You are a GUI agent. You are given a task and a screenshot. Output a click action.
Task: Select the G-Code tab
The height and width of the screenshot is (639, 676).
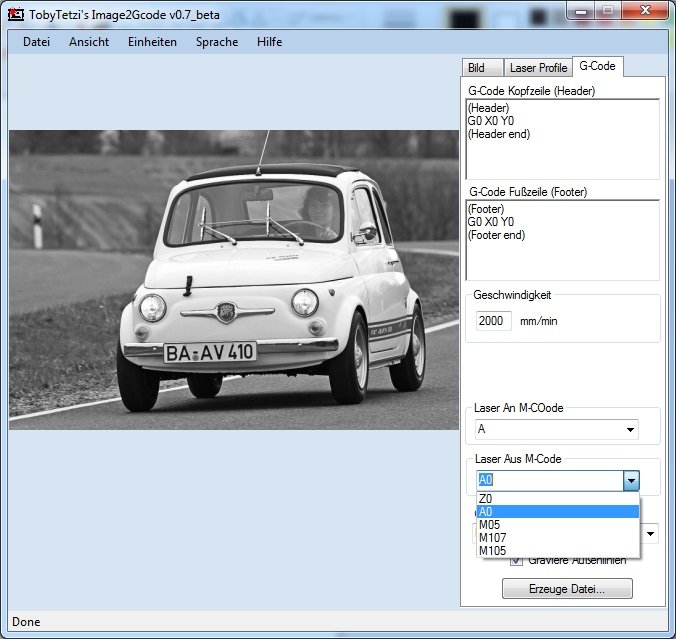pyautogui.click(x=596, y=67)
